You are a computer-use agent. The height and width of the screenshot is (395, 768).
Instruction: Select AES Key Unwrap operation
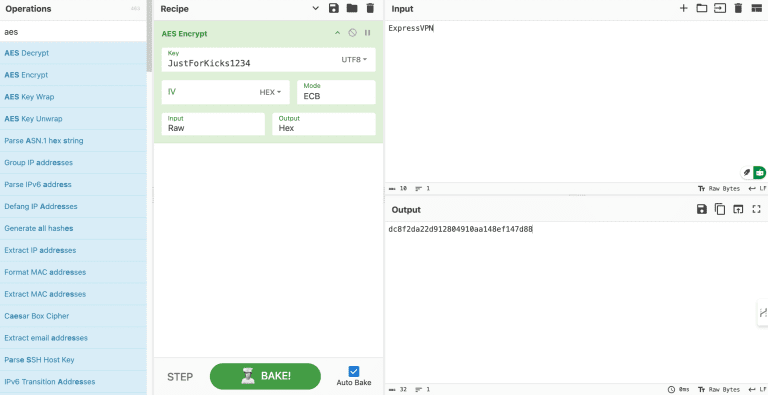click(73, 119)
